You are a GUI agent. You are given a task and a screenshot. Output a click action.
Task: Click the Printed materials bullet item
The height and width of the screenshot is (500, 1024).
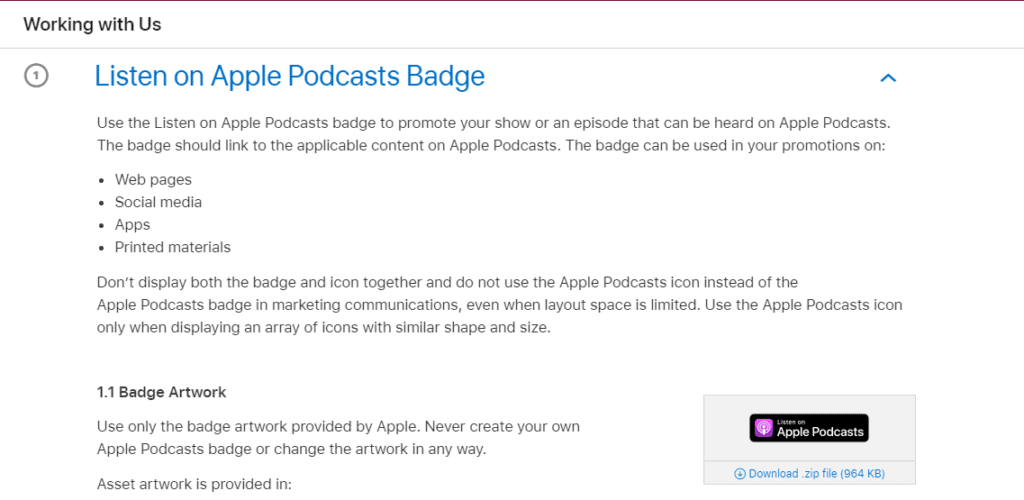(x=172, y=247)
